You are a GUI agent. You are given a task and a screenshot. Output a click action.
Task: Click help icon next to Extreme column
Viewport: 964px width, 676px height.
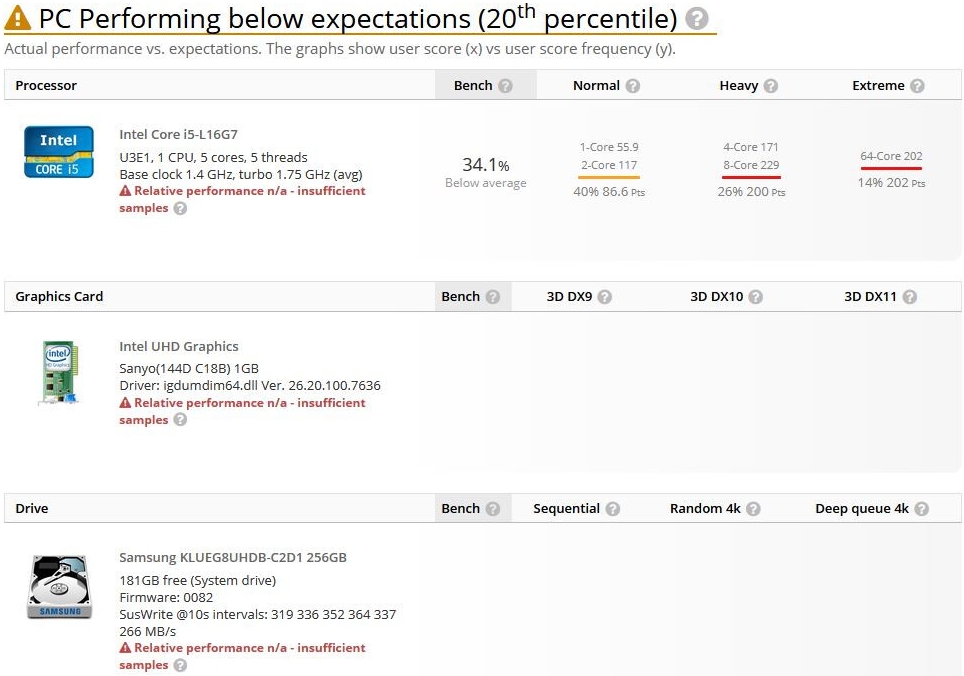(917, 86)
